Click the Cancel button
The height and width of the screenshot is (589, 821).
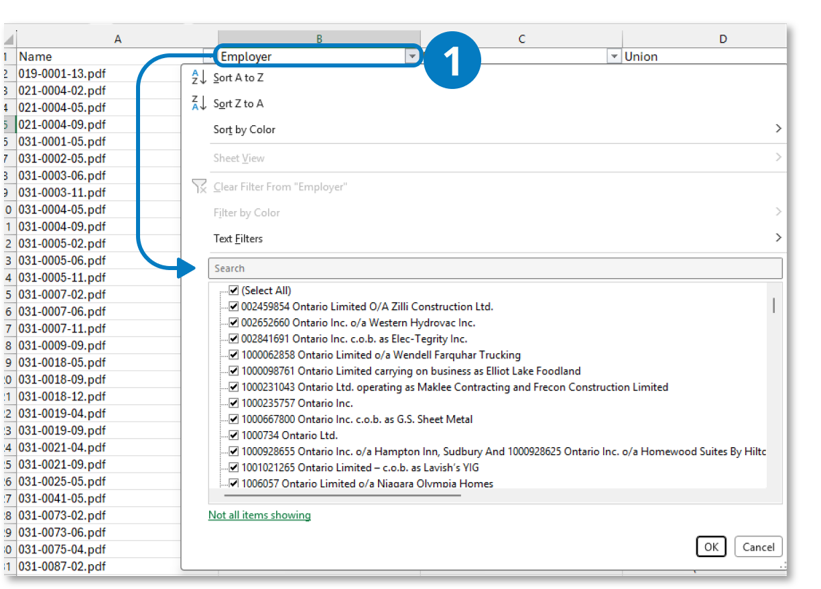(x=758, y=547)
